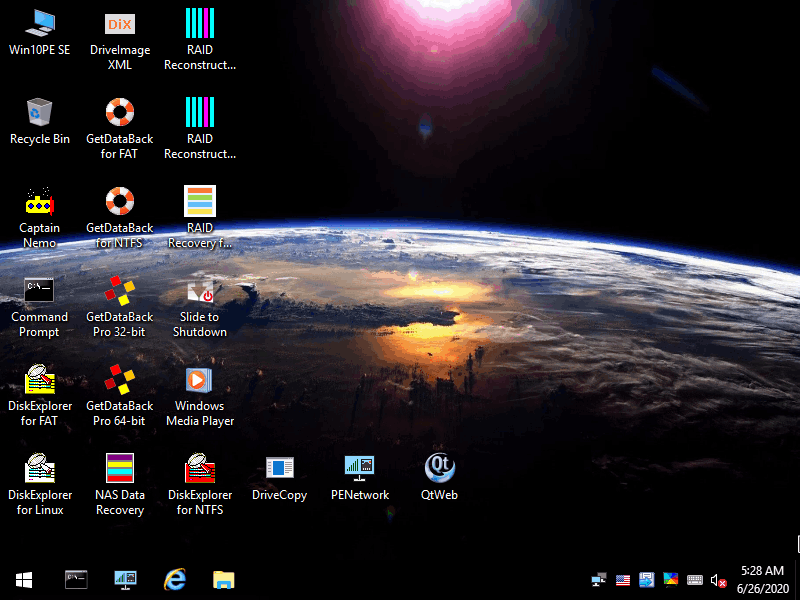
Task: Open Captain Nemo desktop icon
Action: coord(39,201)
